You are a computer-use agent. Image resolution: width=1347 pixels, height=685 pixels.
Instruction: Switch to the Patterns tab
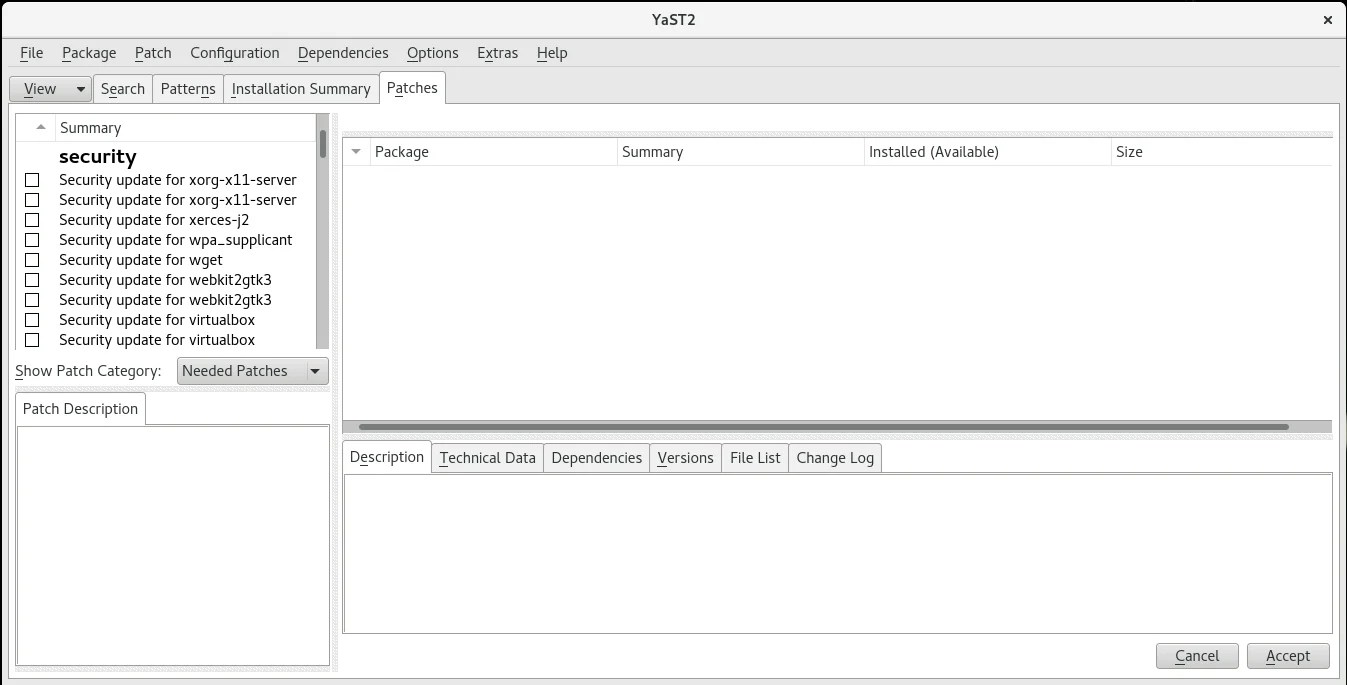coord(188,89)
